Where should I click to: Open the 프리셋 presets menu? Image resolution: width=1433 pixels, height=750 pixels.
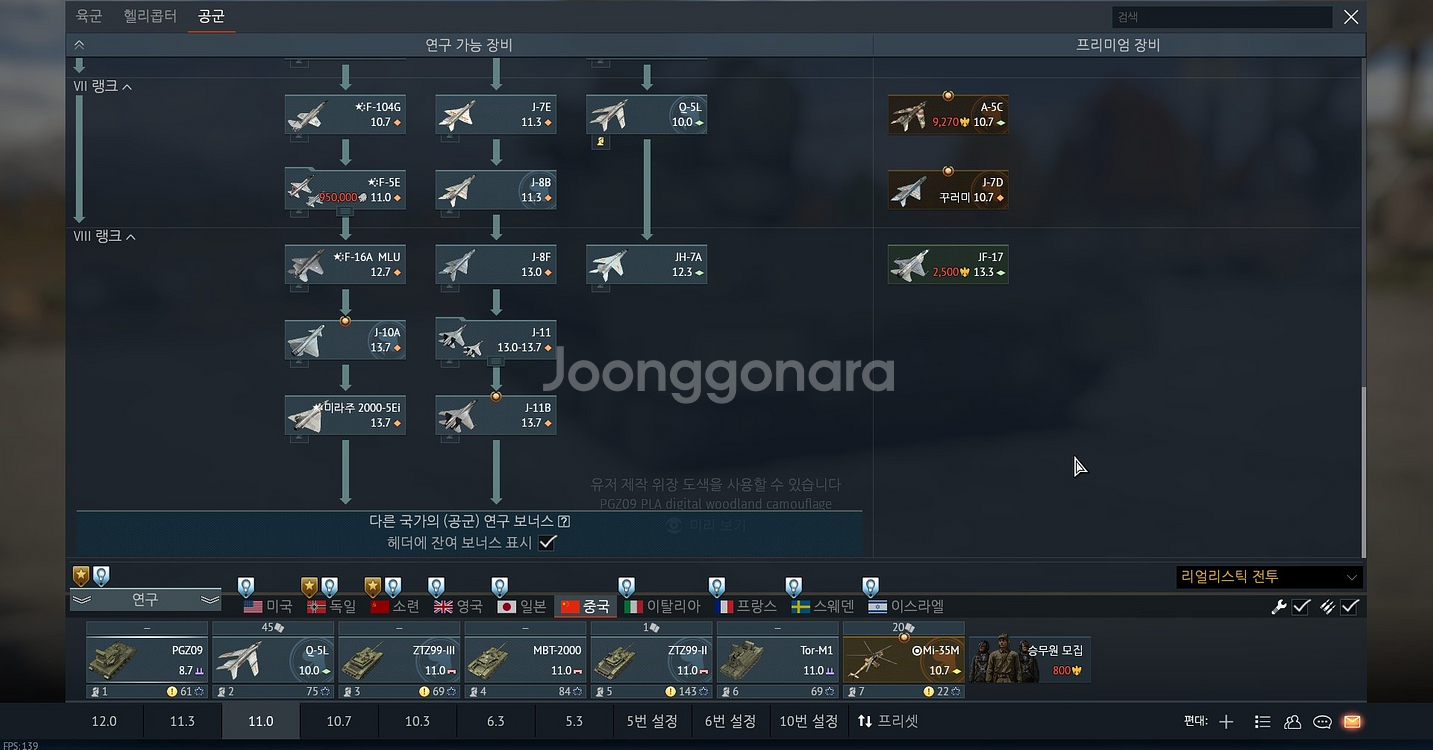coord(888,721)
